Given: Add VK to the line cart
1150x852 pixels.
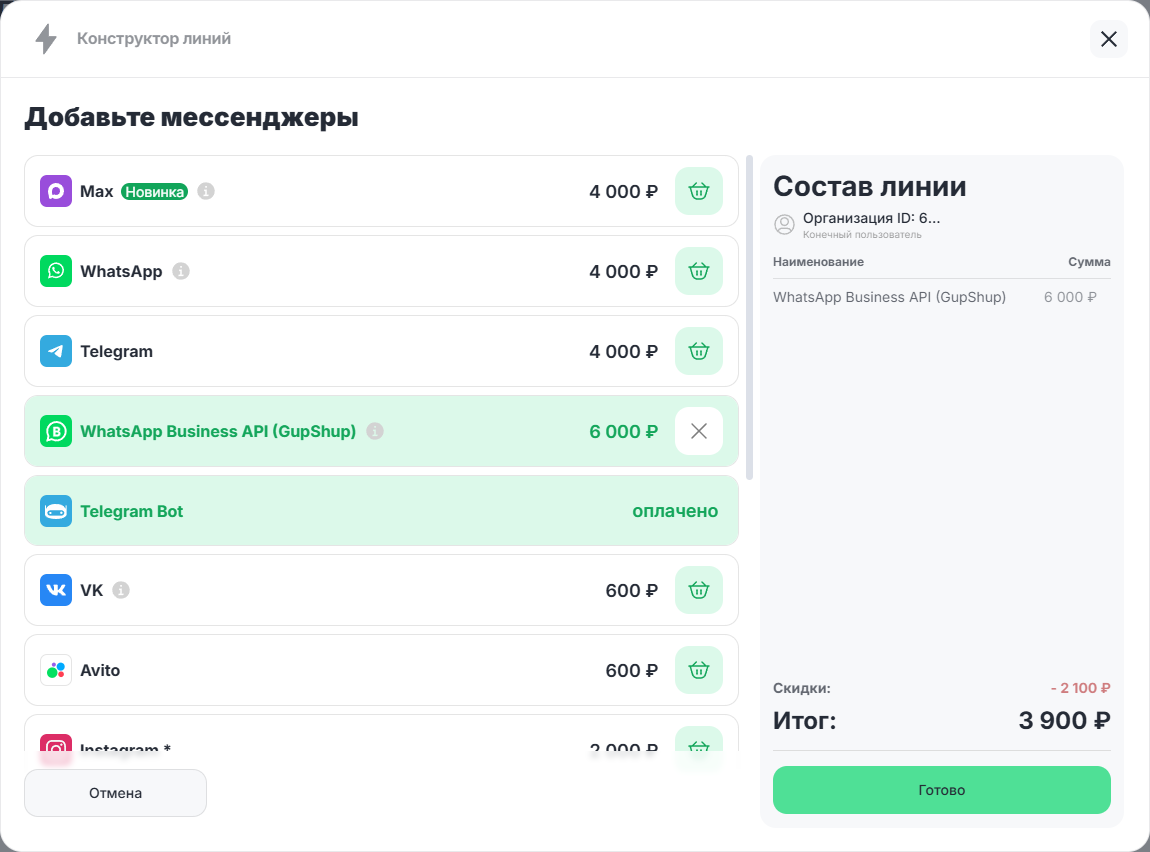Looking at the screenshot, I should pyautogui.click(x=698, y=590).
